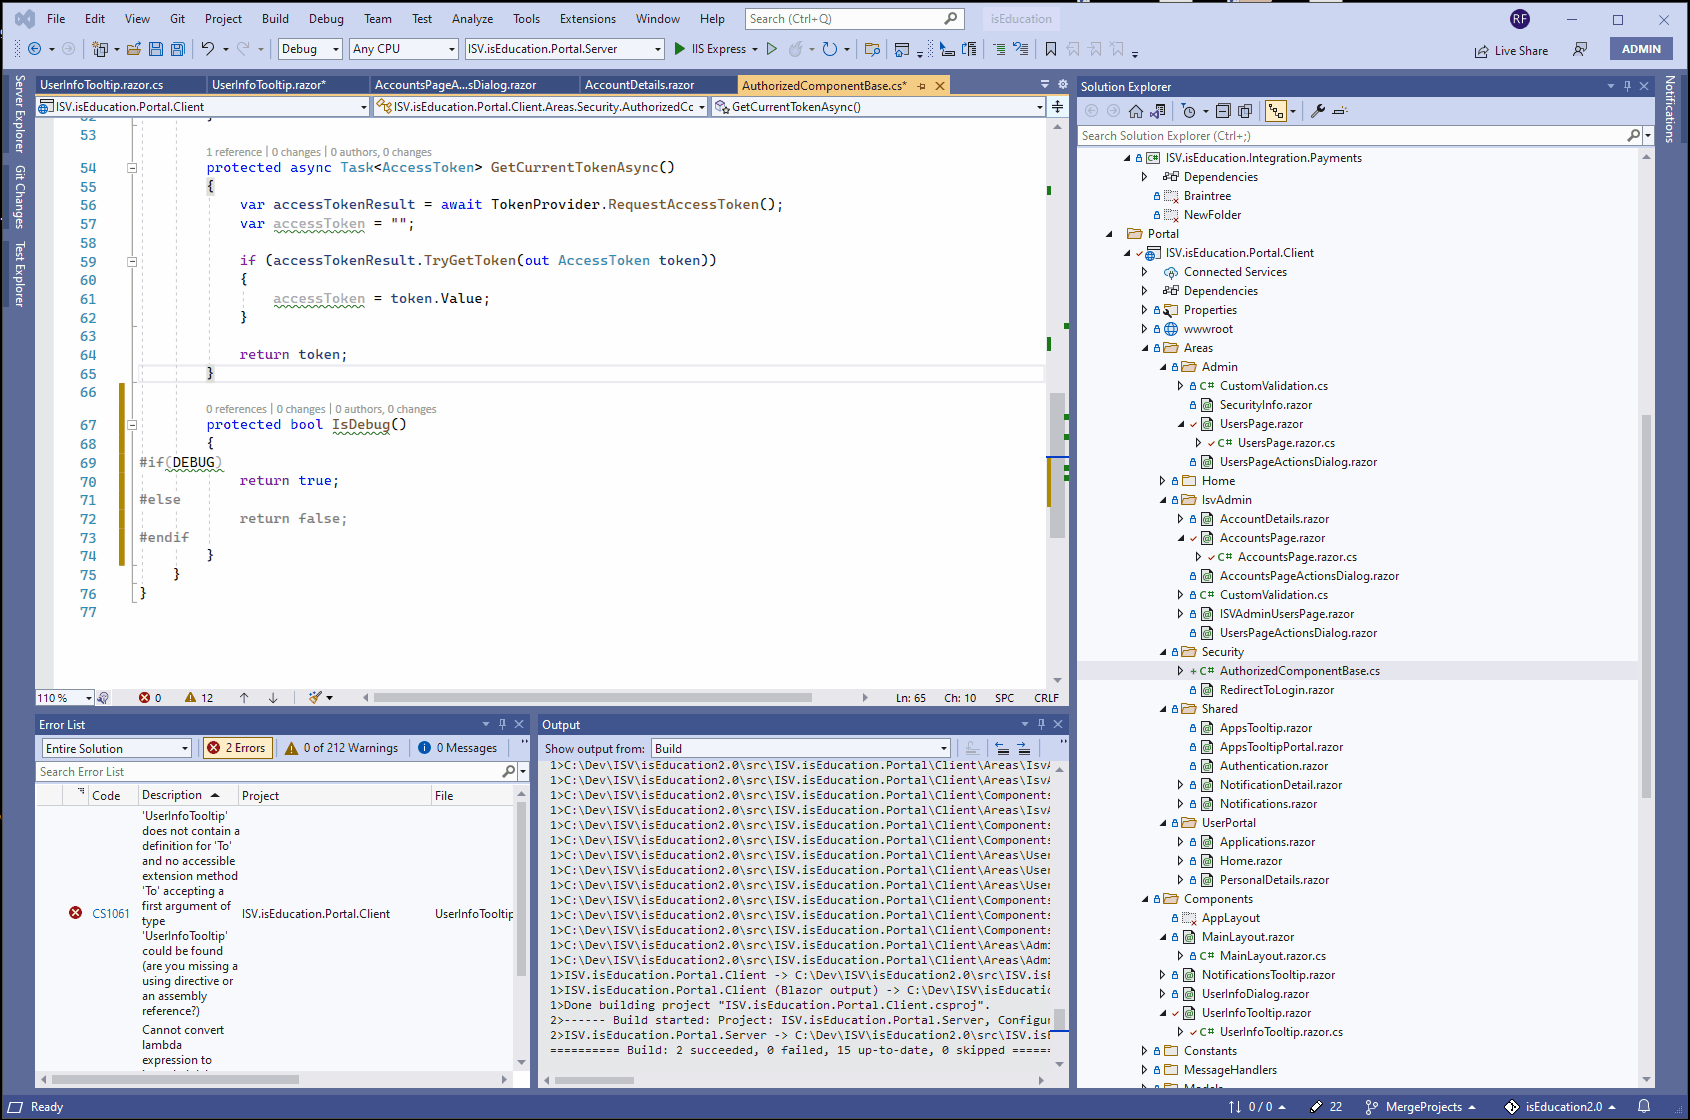1690x1120 pixels.
Task: Open the Debug menu
Action: click(x=326, y=18)
